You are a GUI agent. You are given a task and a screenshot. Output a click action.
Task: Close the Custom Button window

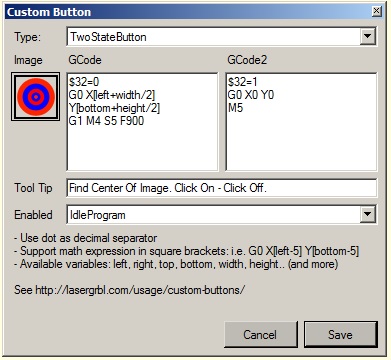tap(376, 11)
